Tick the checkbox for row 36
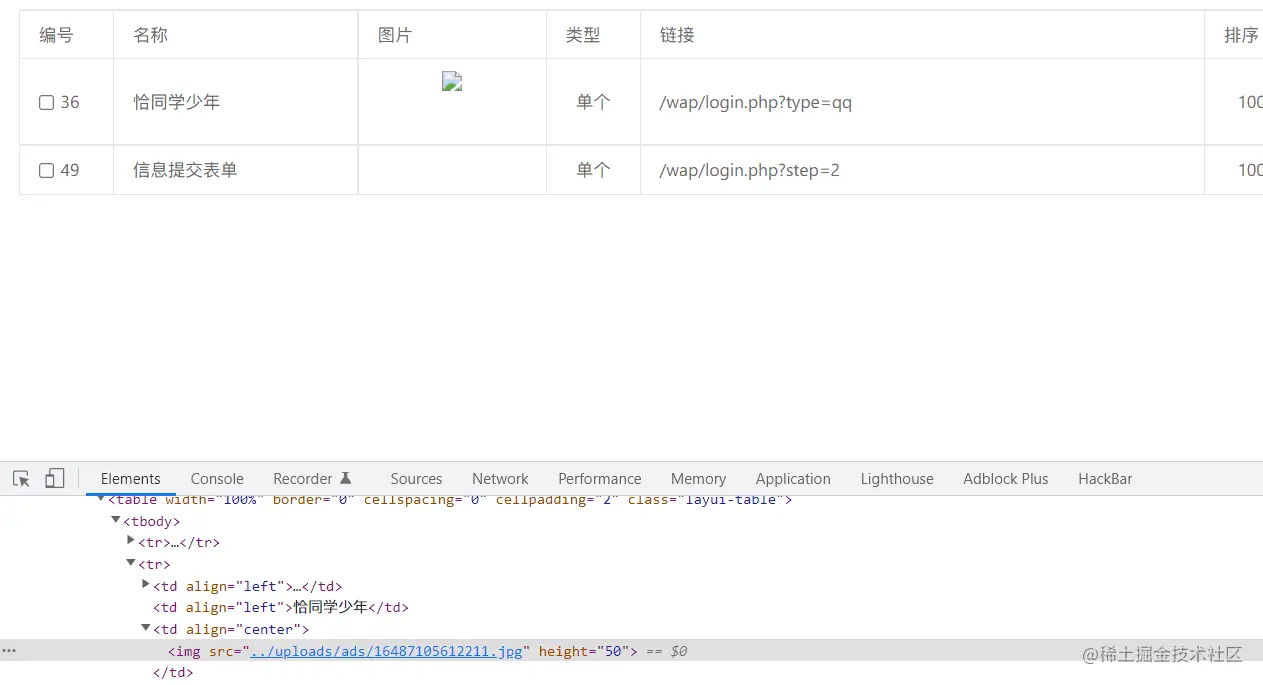The image size is (1263, 685). 46,102
